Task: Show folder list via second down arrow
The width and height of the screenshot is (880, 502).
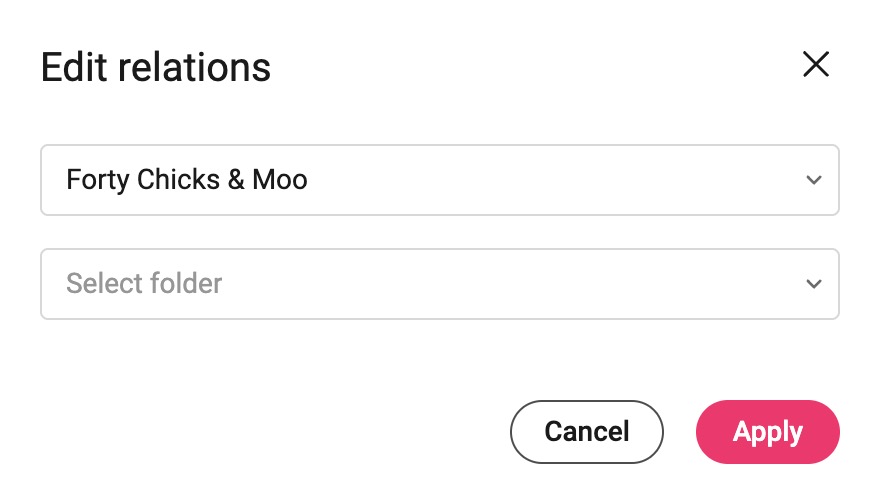Action: tap(814, 284)
